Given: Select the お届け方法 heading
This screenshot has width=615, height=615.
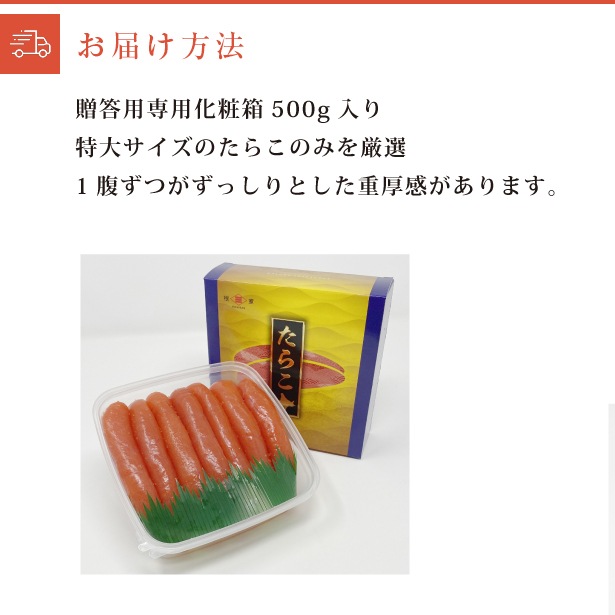Looking at the screenshot, I should [x=161, y=45].
